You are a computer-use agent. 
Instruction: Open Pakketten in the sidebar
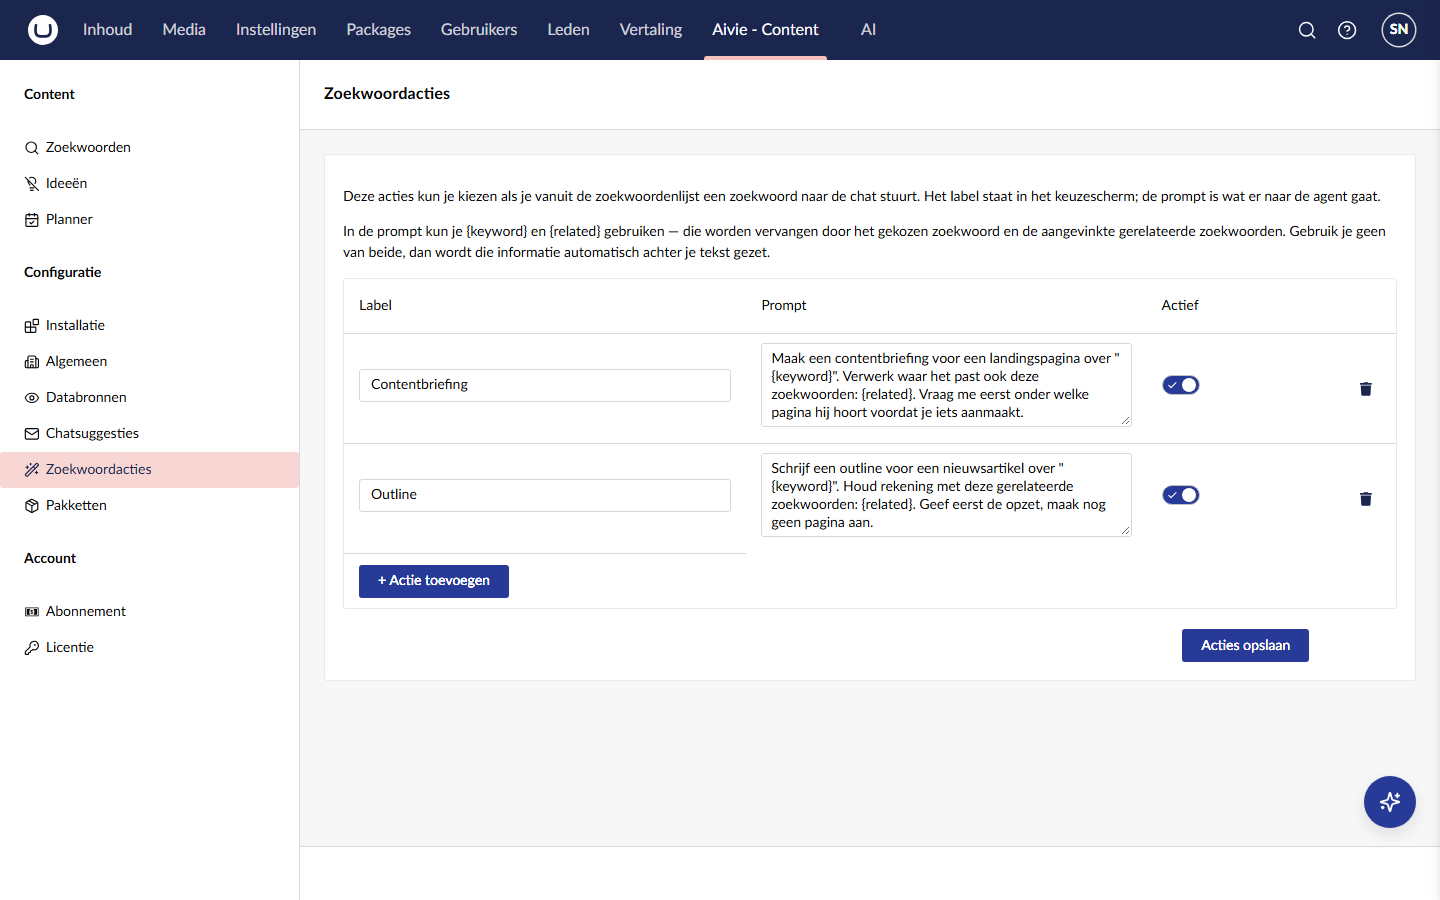coord(150,506)
